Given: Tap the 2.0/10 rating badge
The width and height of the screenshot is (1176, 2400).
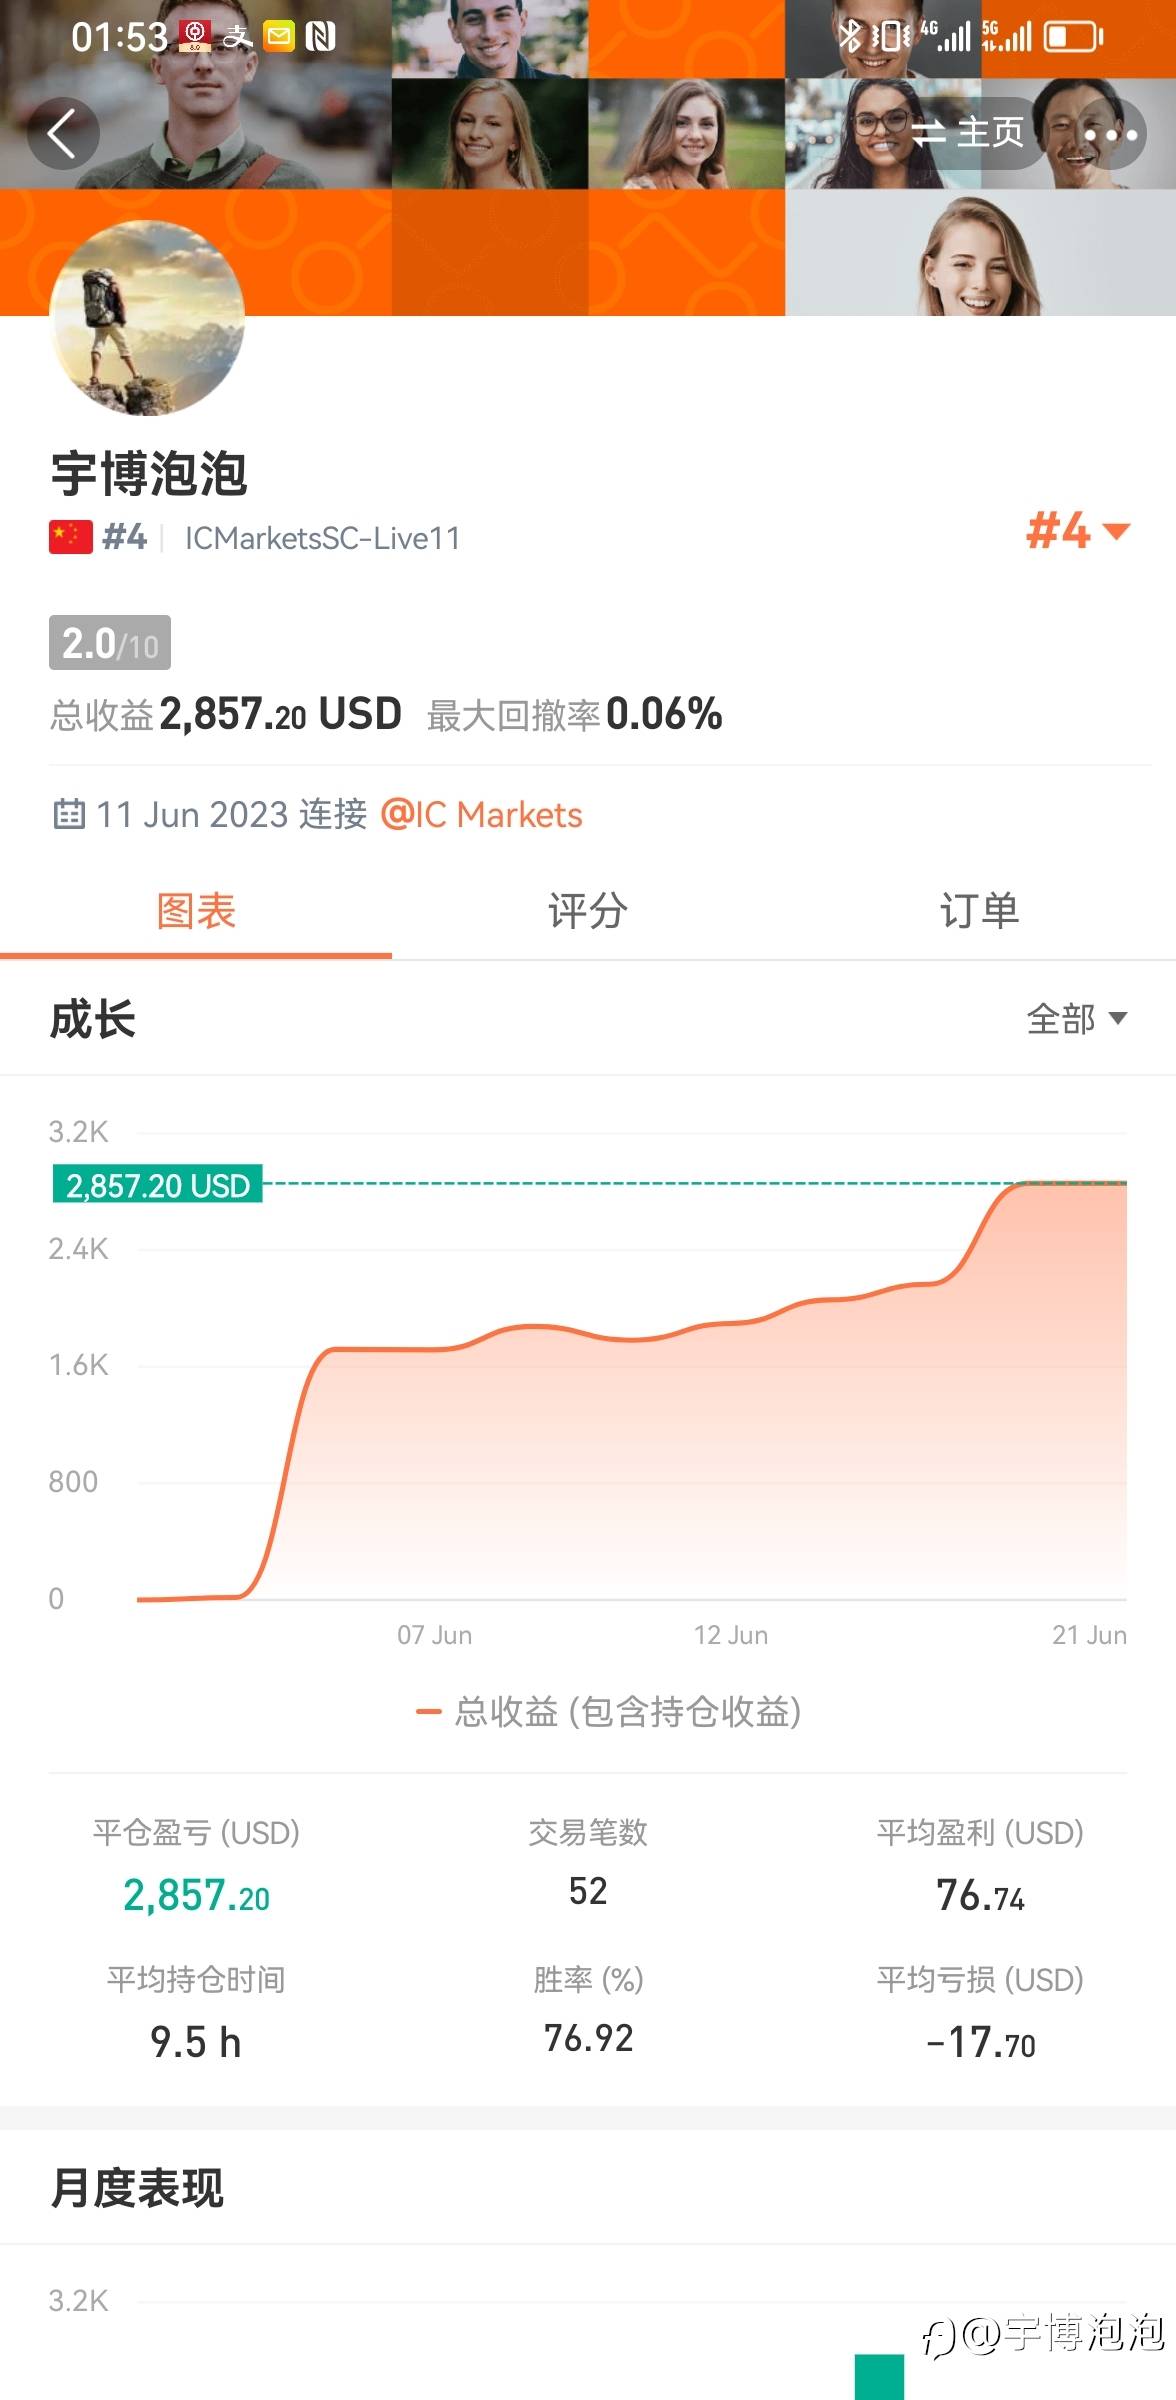Looking at the screenshot, I should coord(110,643).
